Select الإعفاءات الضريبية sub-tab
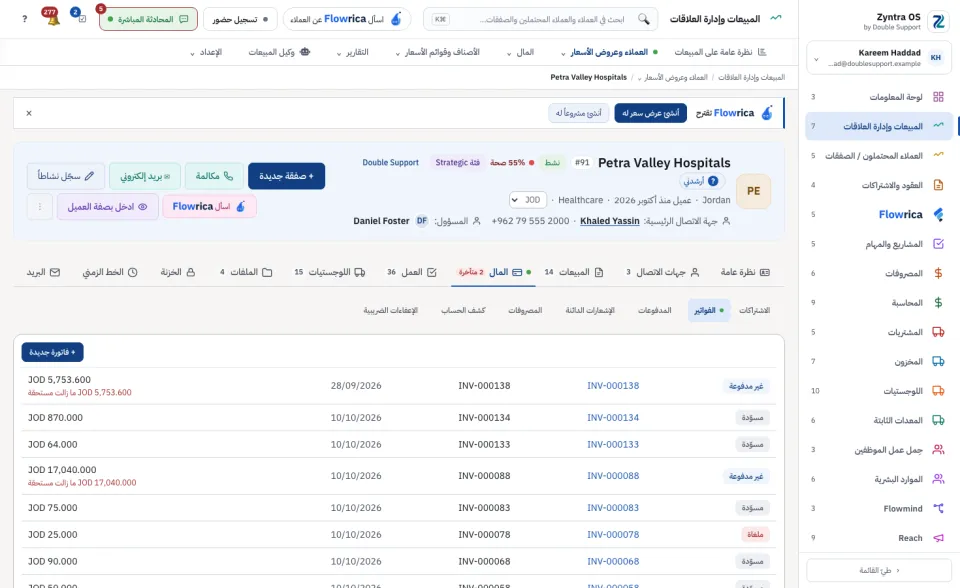Viewport: 960px width, 588px height. pos(391,311)
